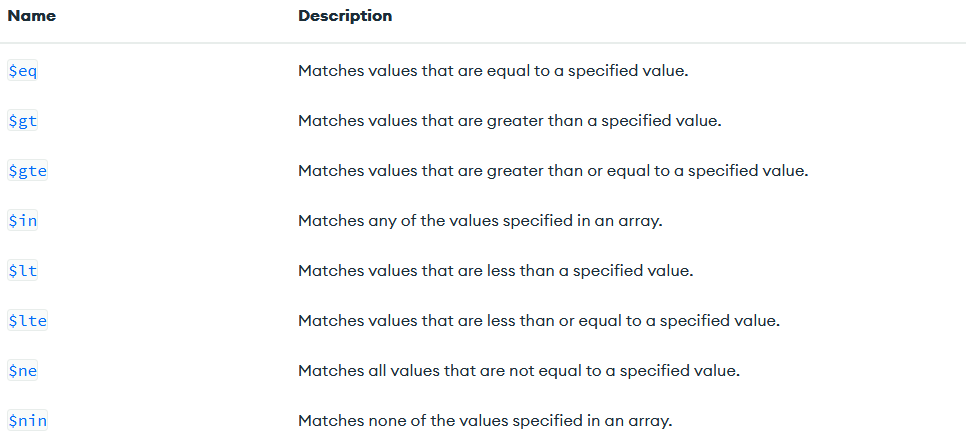Click 'Matches none of the values' description
Image resolution: width=968 pixels, height=440 pixels.
click(x=485, y=421)
